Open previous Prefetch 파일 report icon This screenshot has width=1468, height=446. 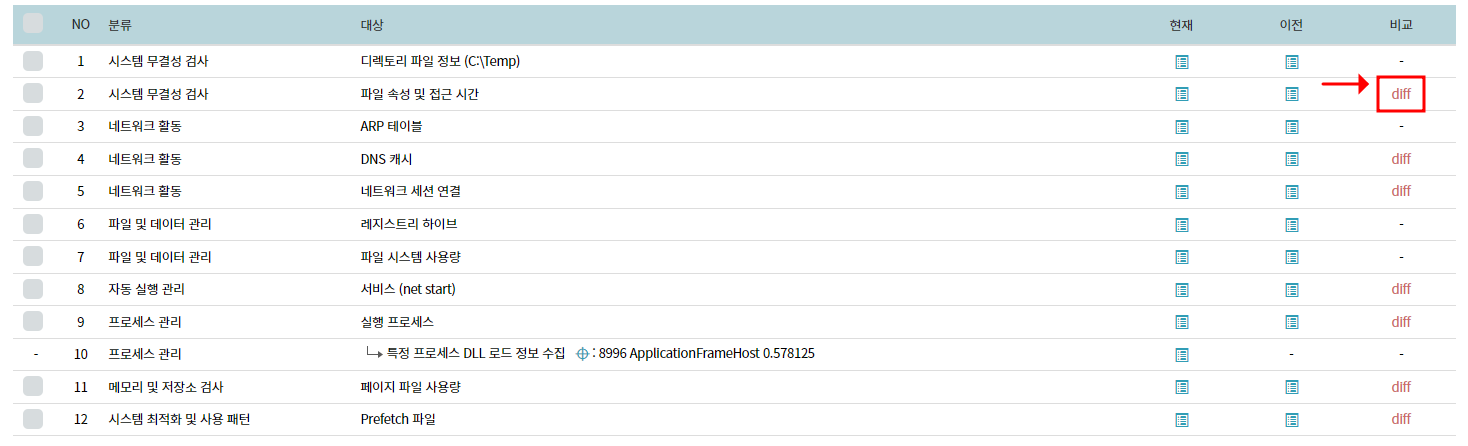1292,419
